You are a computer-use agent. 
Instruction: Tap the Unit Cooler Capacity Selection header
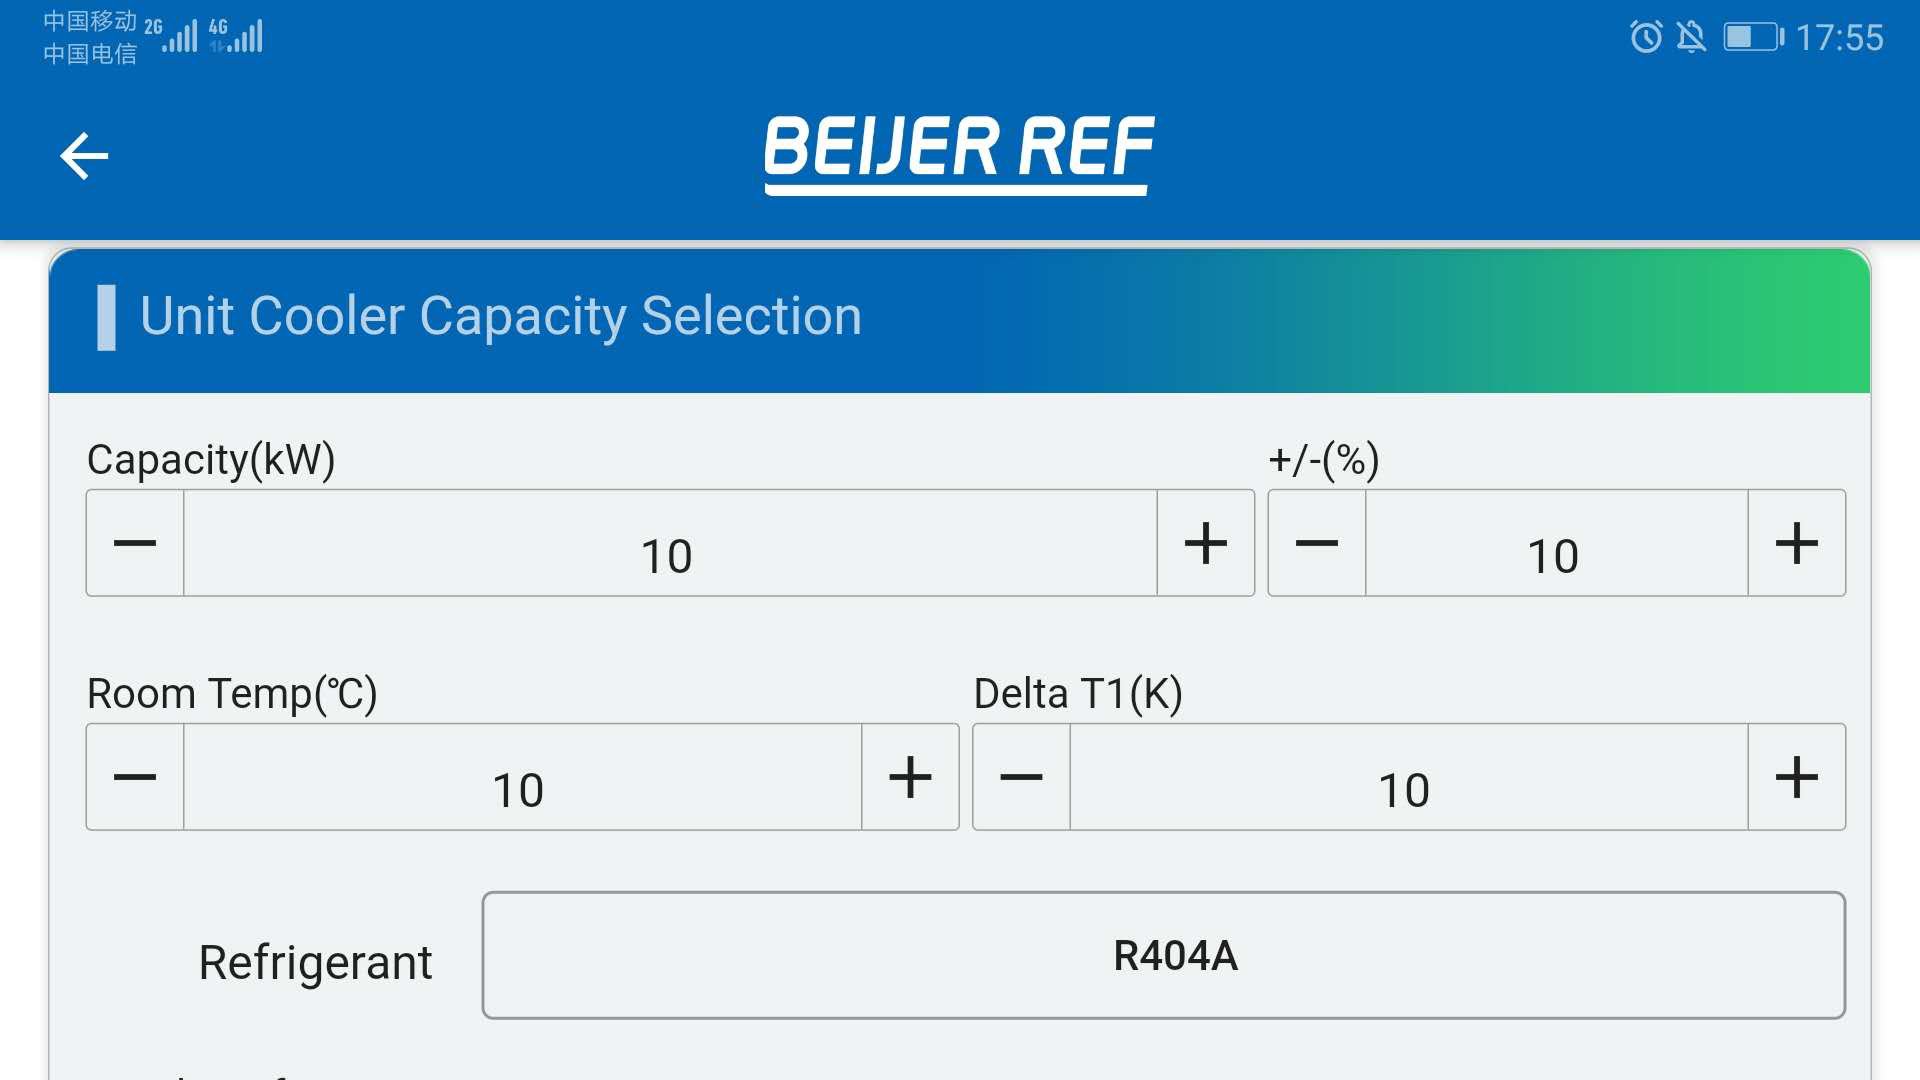tap(500, 315)
